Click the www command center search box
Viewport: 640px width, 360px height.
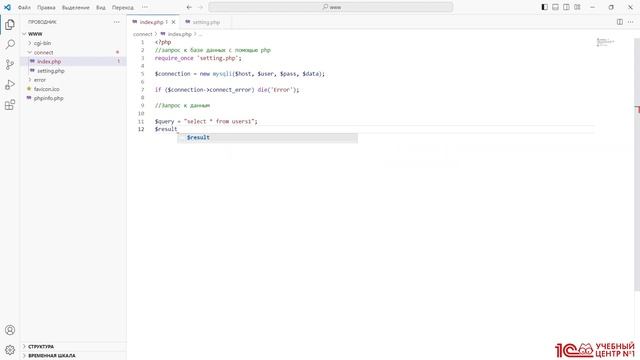pyautogui.click(x=331, y=7)
